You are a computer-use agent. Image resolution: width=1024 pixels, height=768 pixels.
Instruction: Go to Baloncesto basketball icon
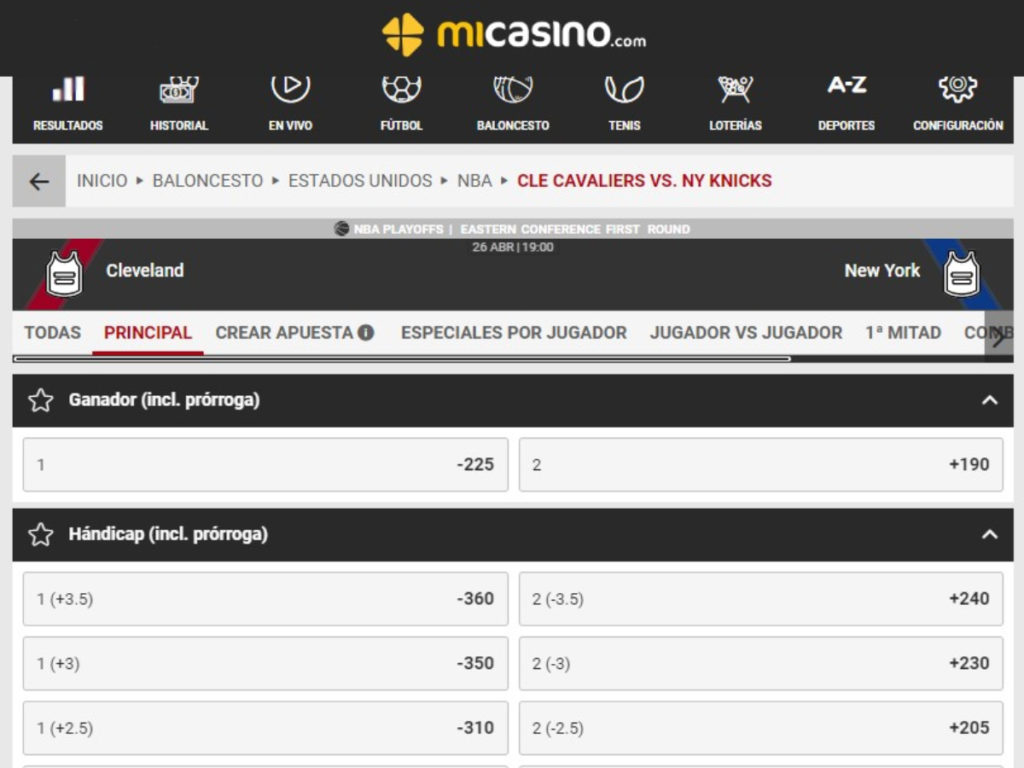(513, 89)
